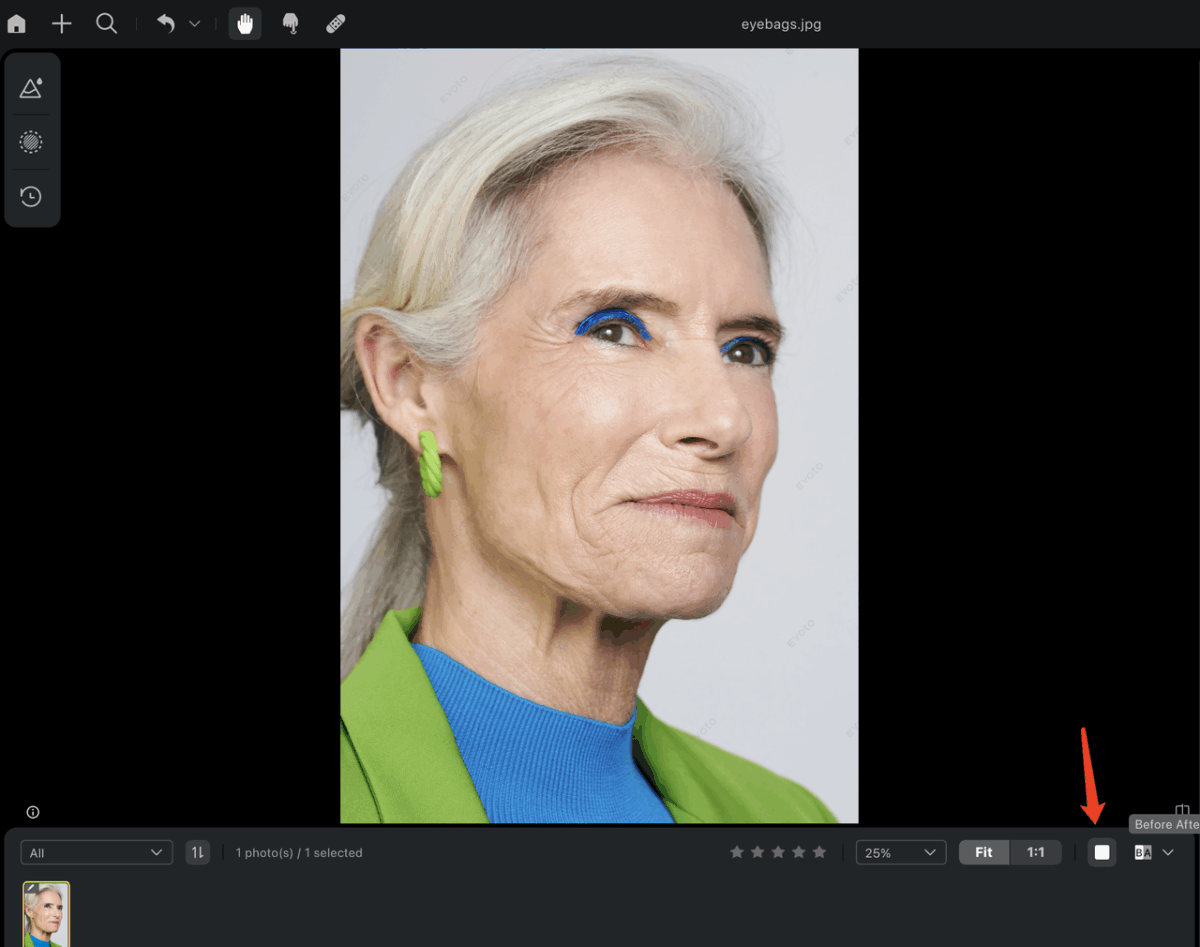Click the BA before/after compare icon
Viewport: 1200px width, 947px height.
tap(1143, 852)
